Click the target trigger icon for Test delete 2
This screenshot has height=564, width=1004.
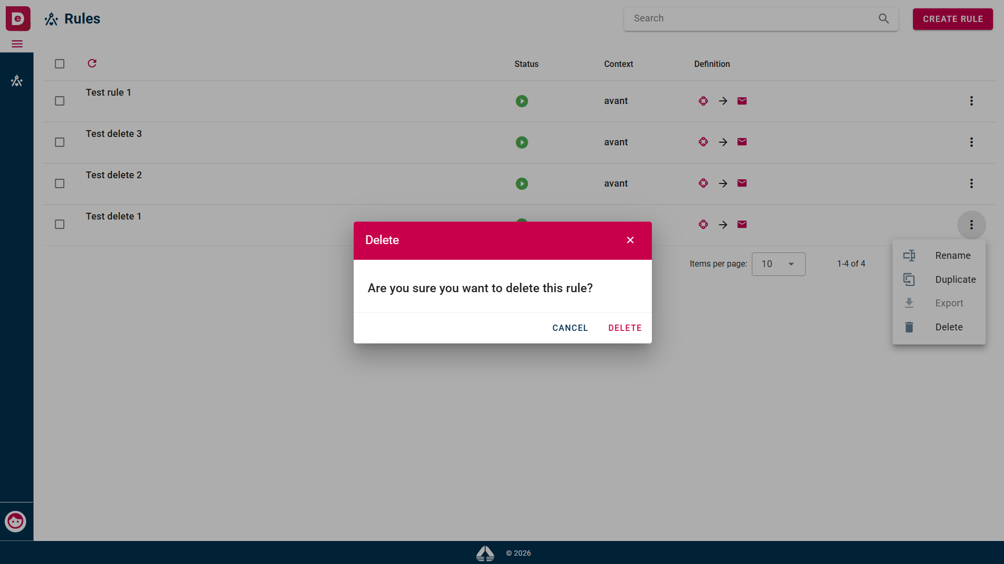click(x=703, y=183)
